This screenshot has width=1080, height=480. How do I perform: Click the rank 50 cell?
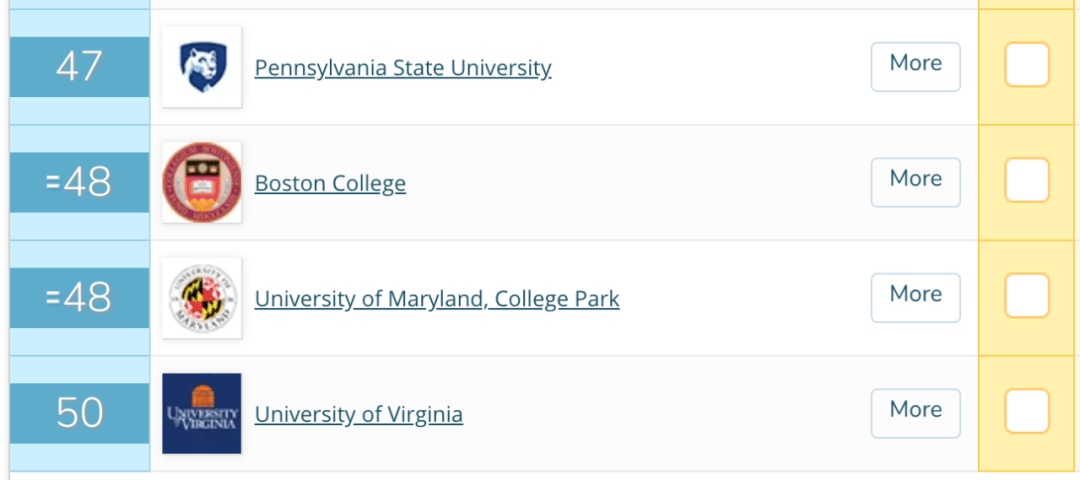coord(80,413)
